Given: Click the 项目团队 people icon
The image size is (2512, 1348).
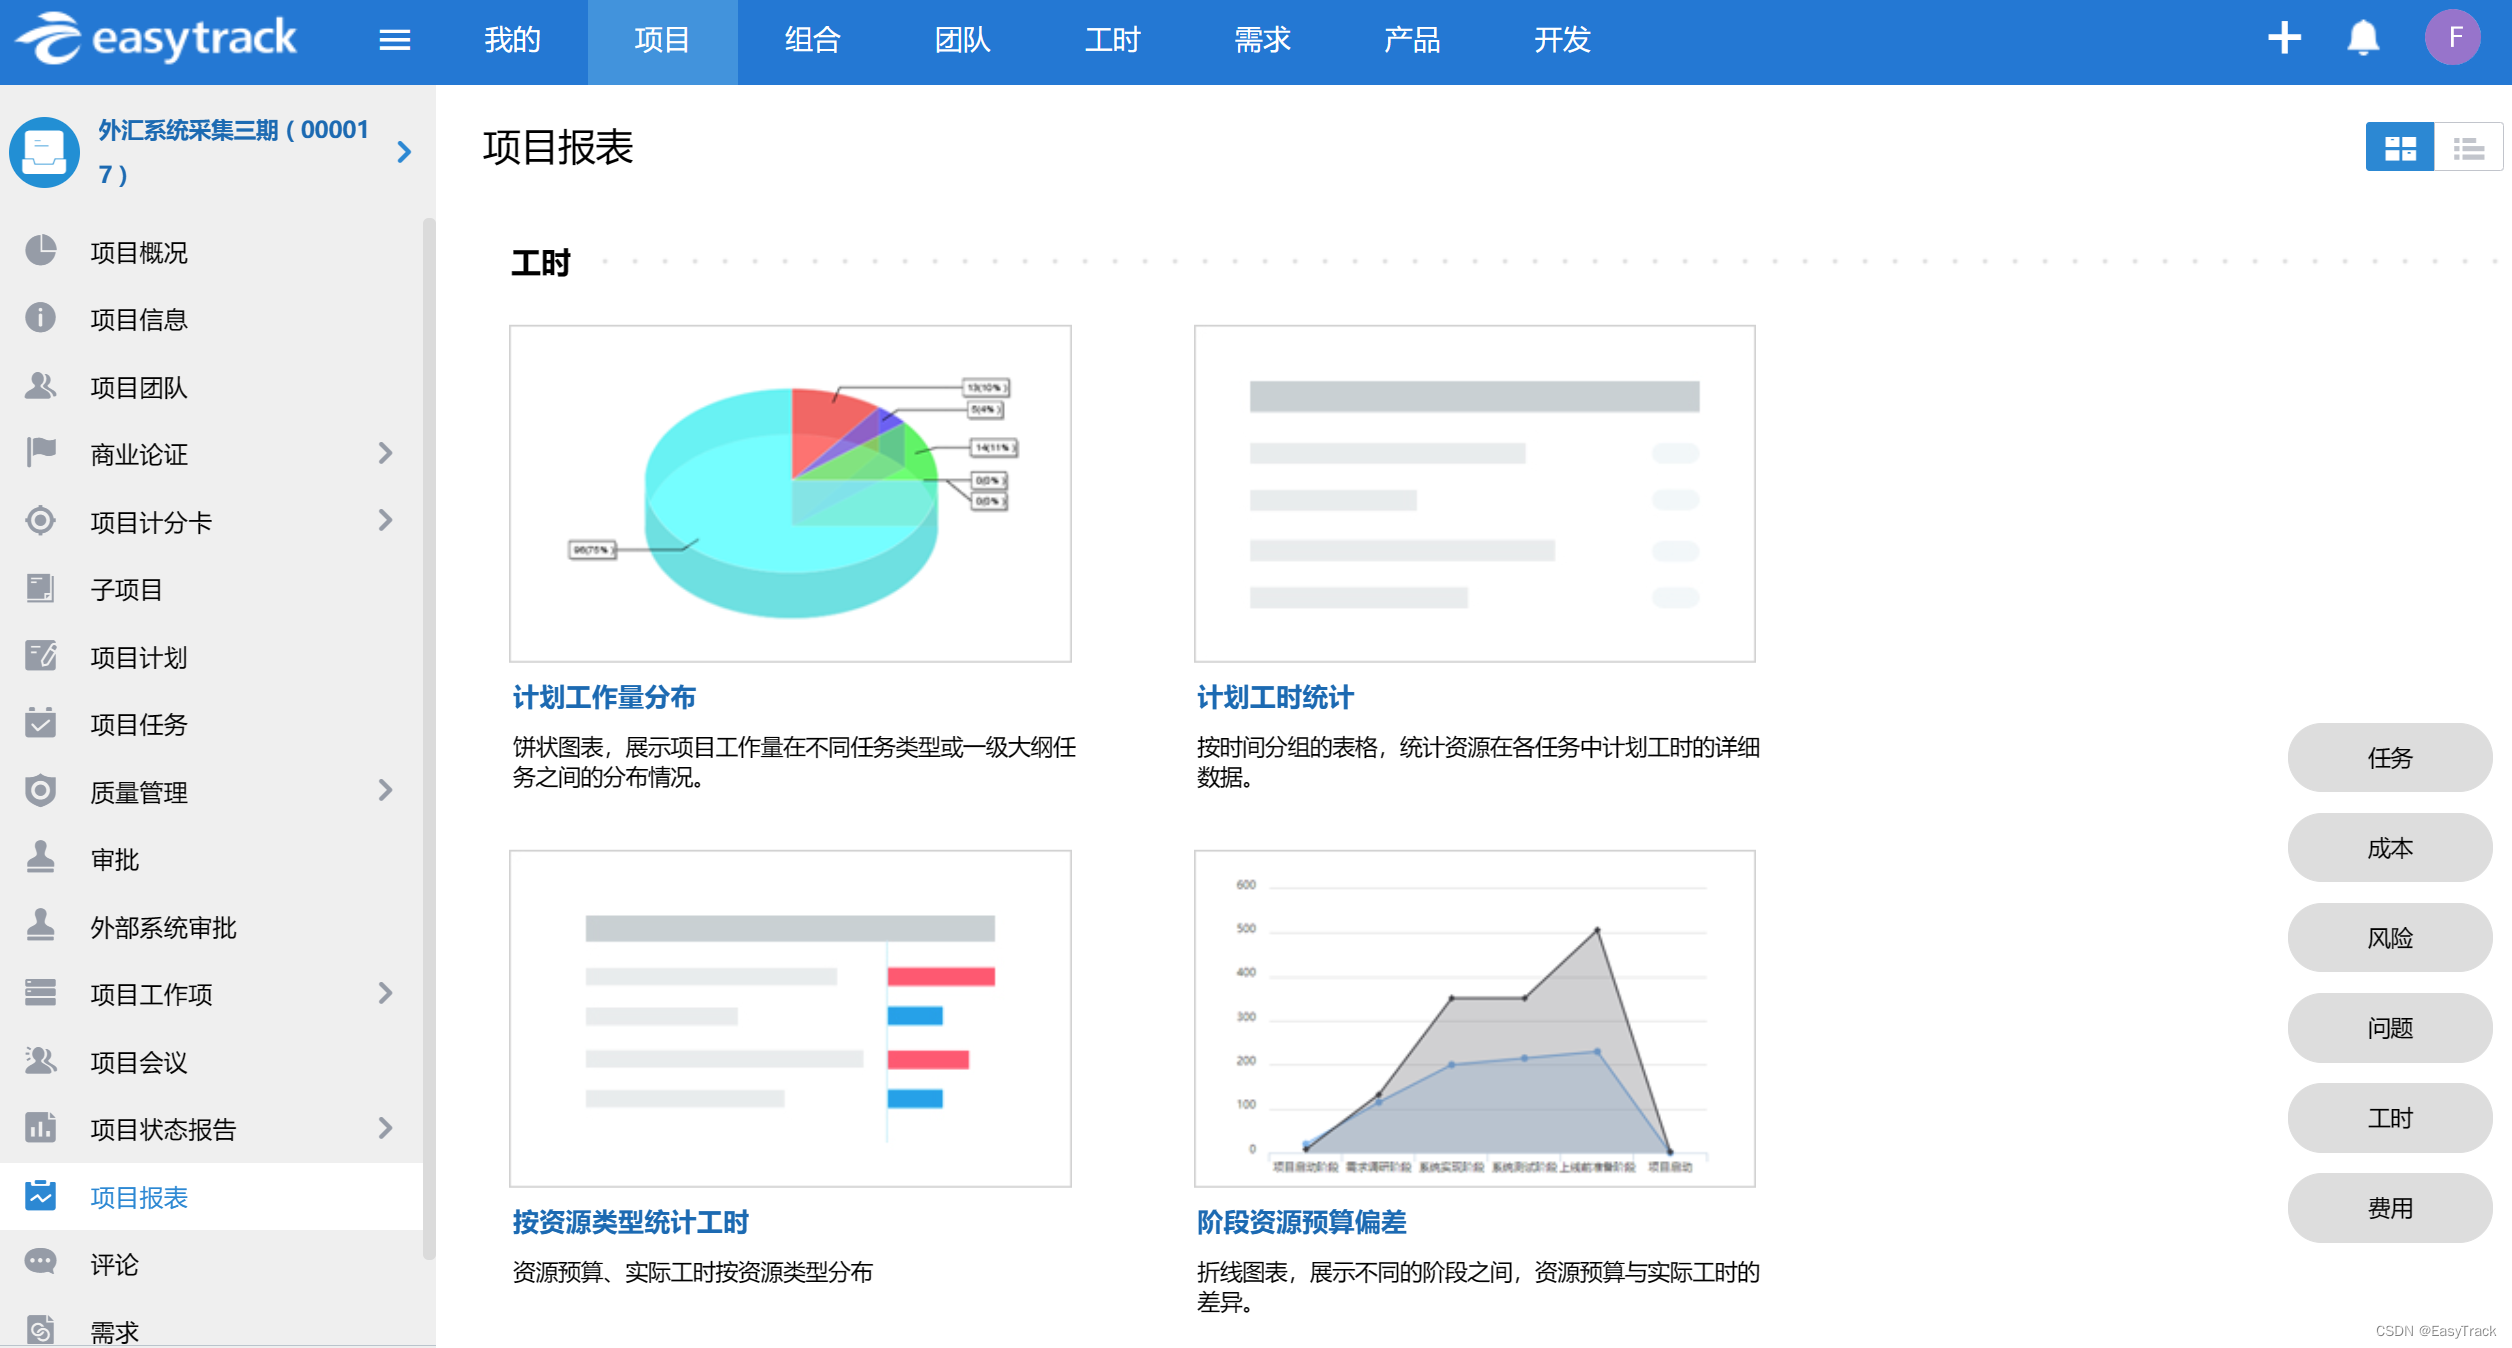Looking at the screenshot, I should (x=41, y=385).
